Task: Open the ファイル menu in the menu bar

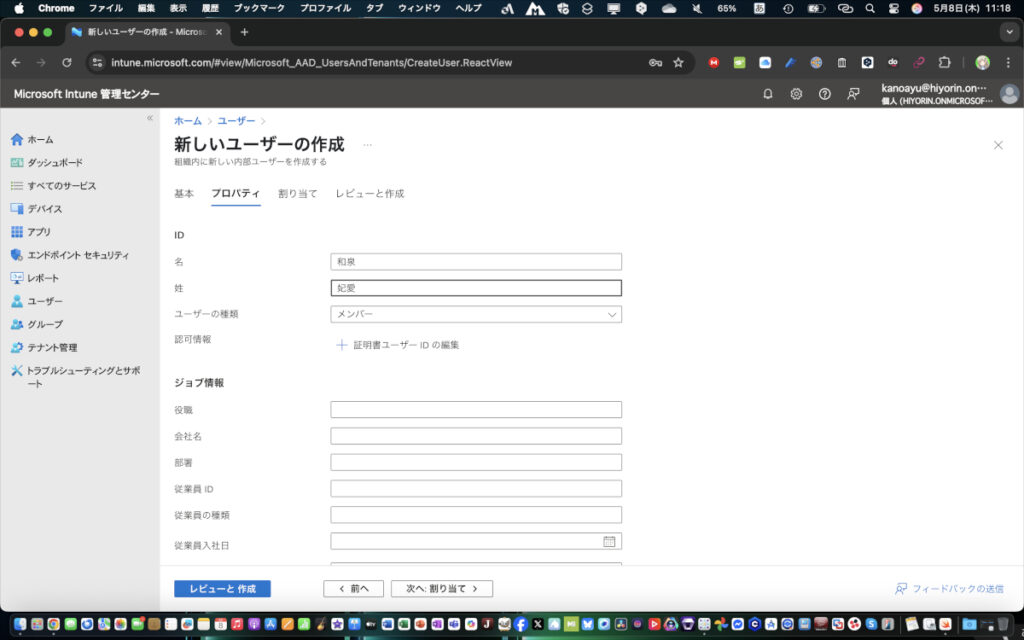Action: (x=106, y=8)
